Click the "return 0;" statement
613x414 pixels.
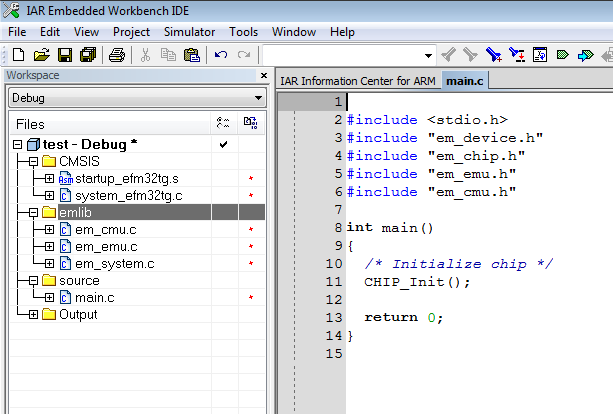click(x=404, y=317)
